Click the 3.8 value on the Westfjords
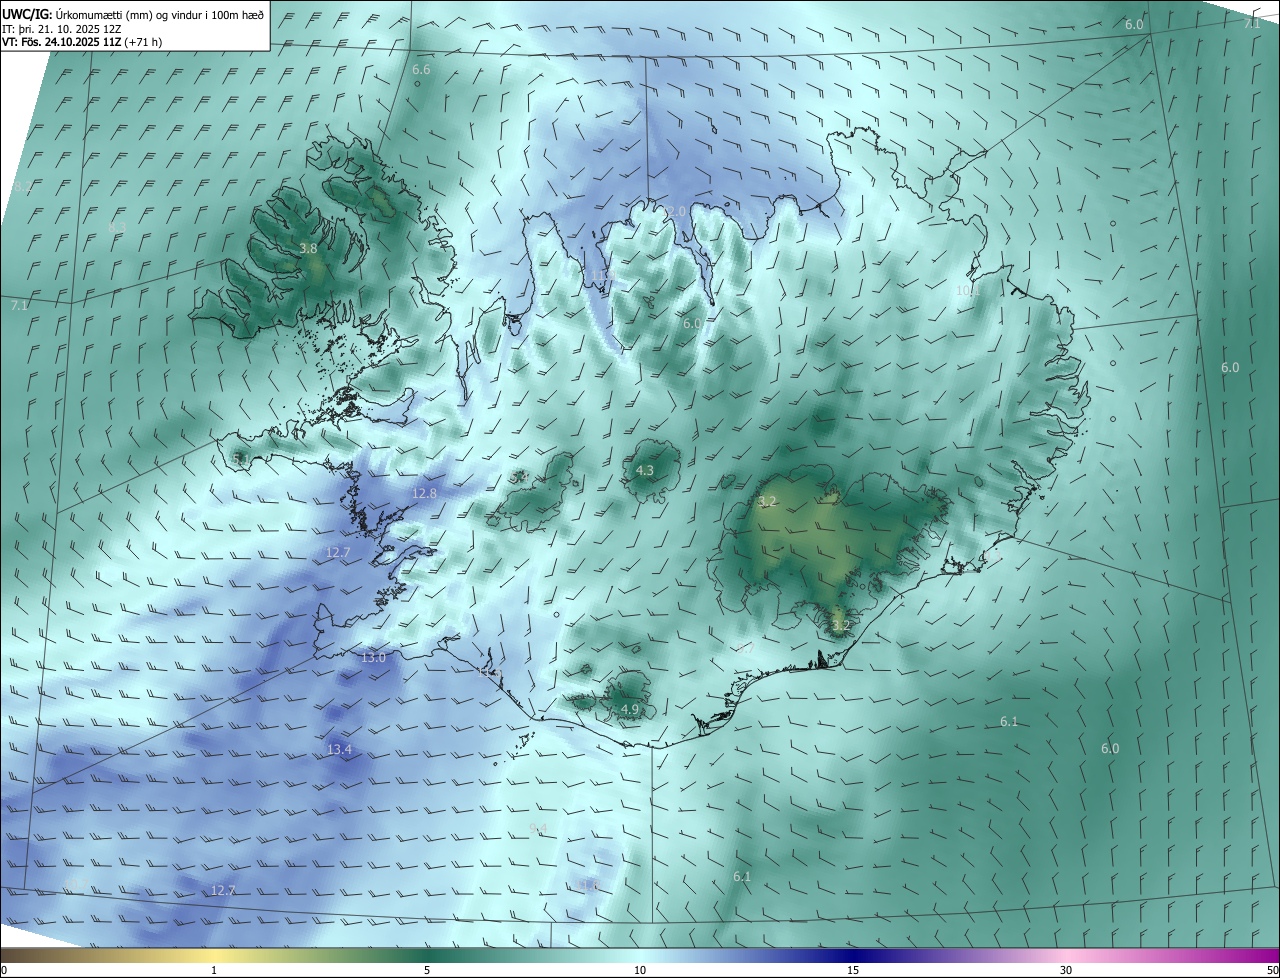Image resolution: width=1280 pixels, height=978 pixels. click(308, 249)
